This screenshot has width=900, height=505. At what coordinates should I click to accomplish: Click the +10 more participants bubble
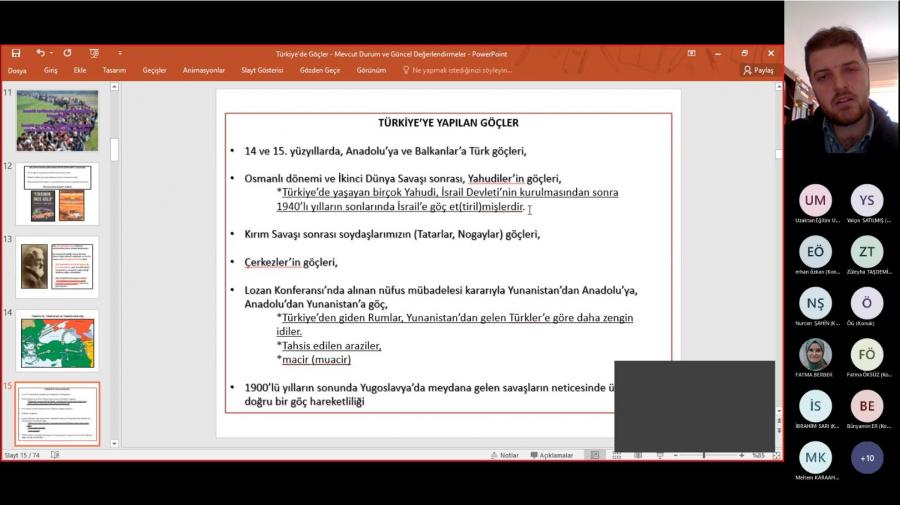(867, 458)
